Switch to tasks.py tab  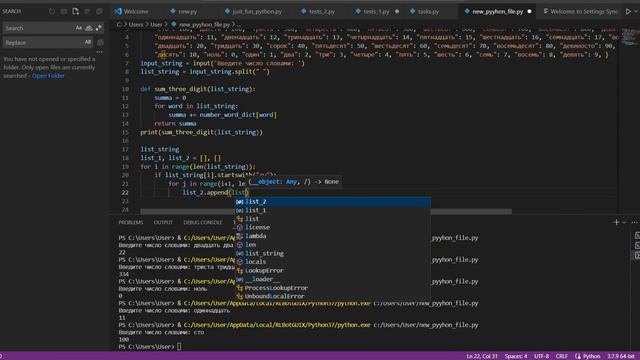[x=428, y=11]
